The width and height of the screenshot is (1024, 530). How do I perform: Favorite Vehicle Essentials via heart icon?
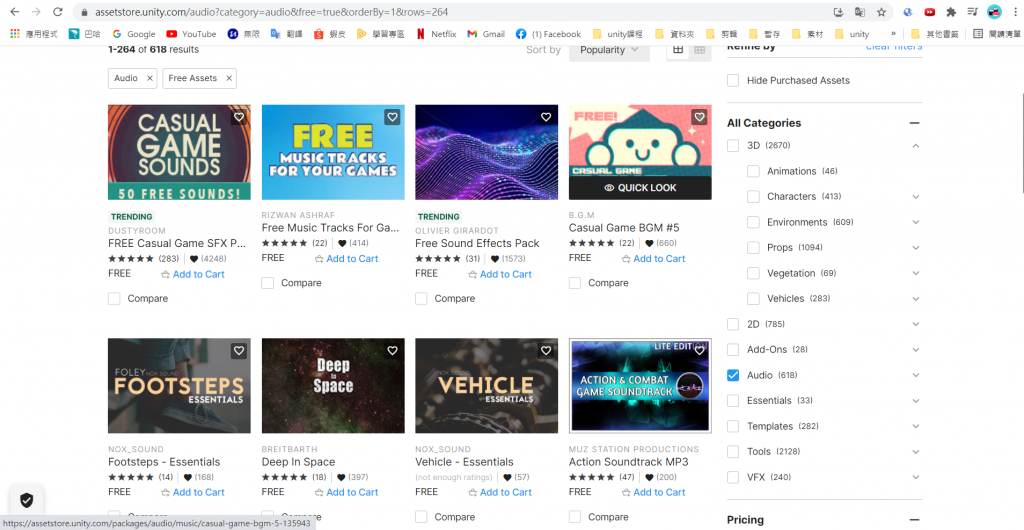click(x=546, y=351)
